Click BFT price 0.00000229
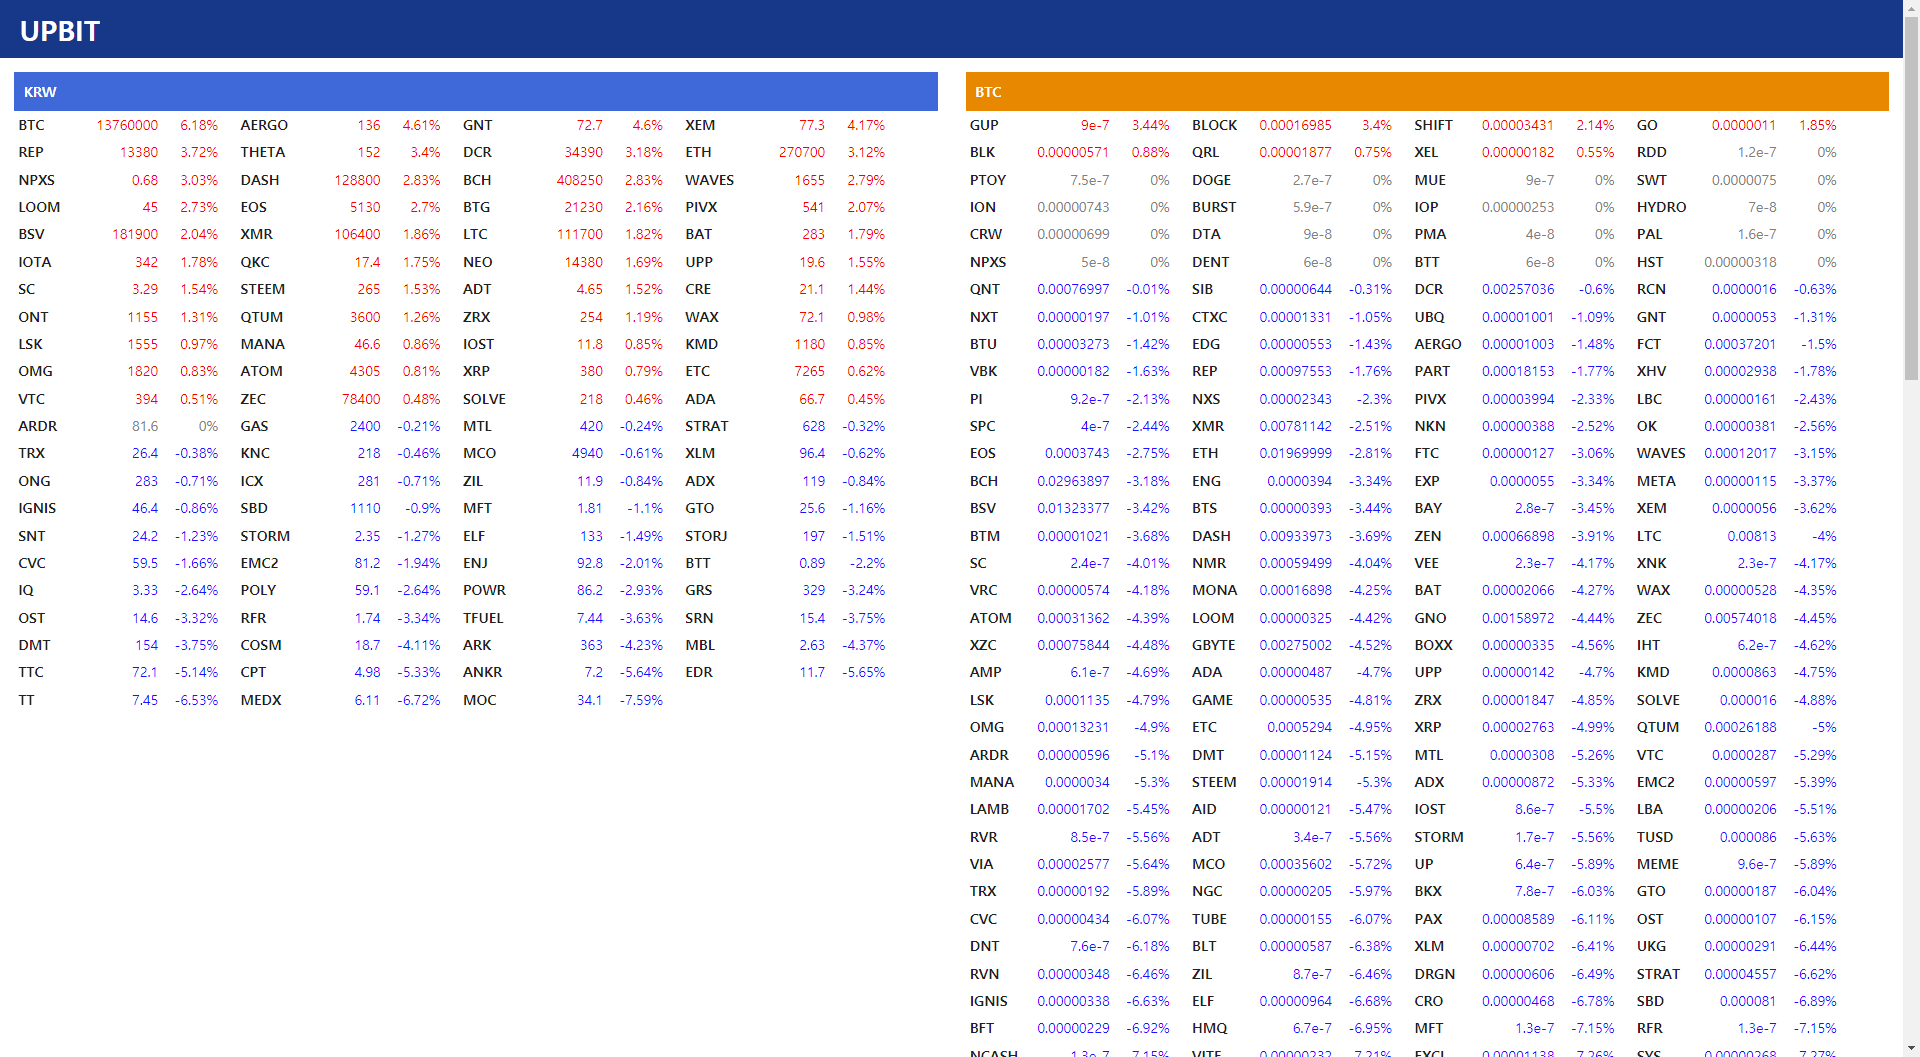Screen dimensions: 1920x1057 (1073, 1028)
